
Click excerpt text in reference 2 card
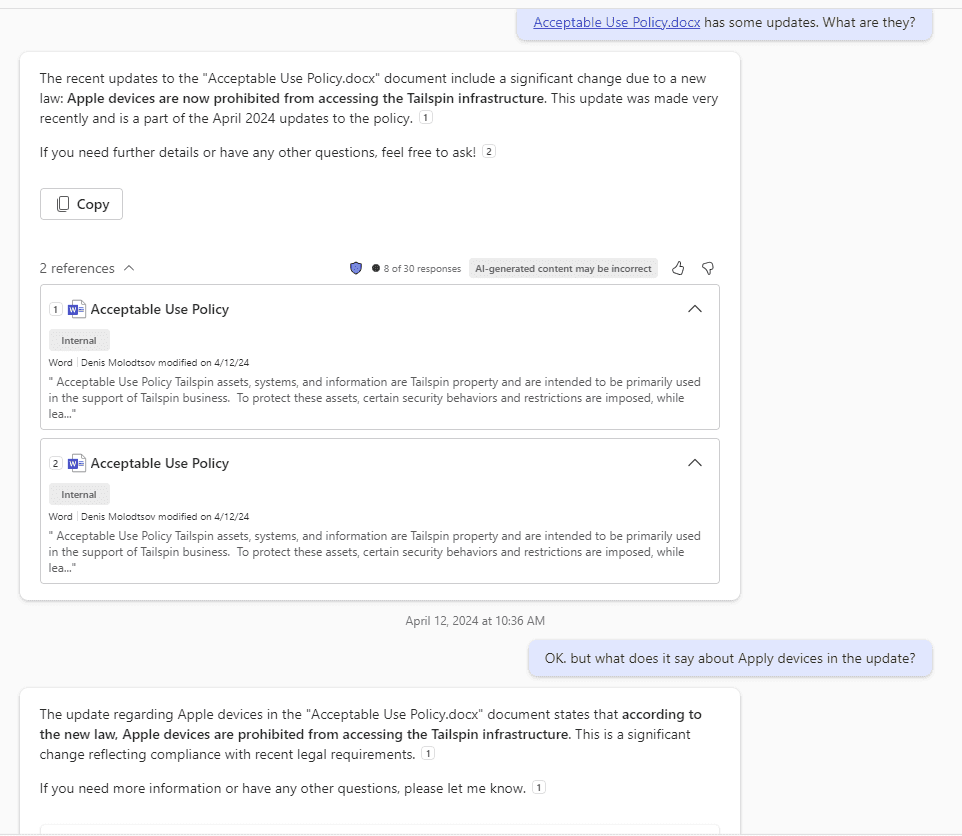coord(375,552)
